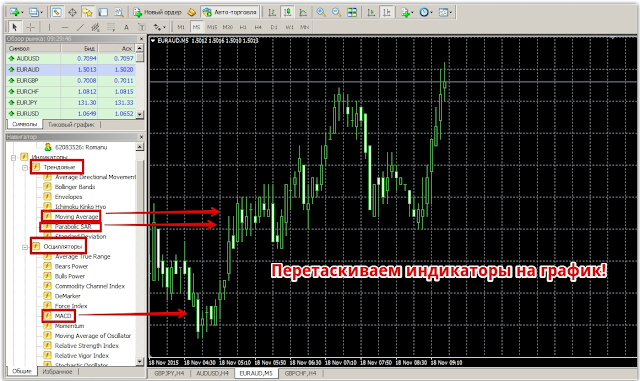Select the Vertical Line drawing tool

49,27
